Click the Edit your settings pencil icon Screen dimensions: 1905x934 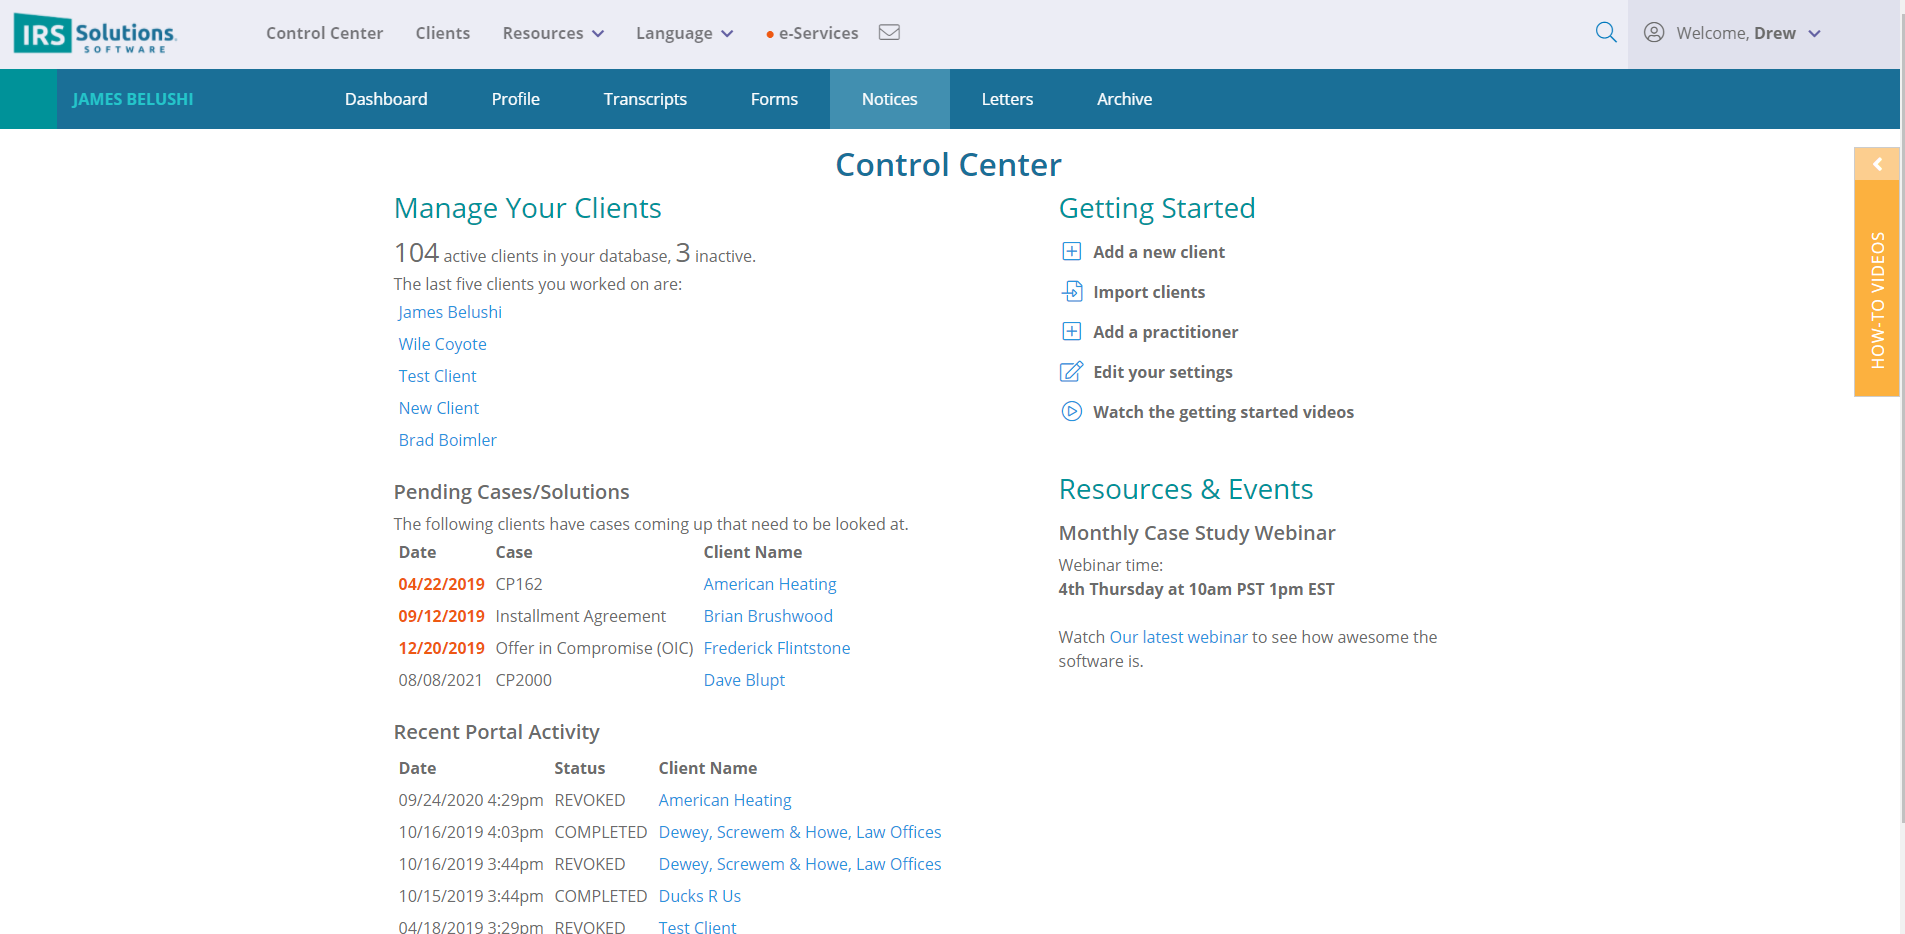(x=1071, y=371)
